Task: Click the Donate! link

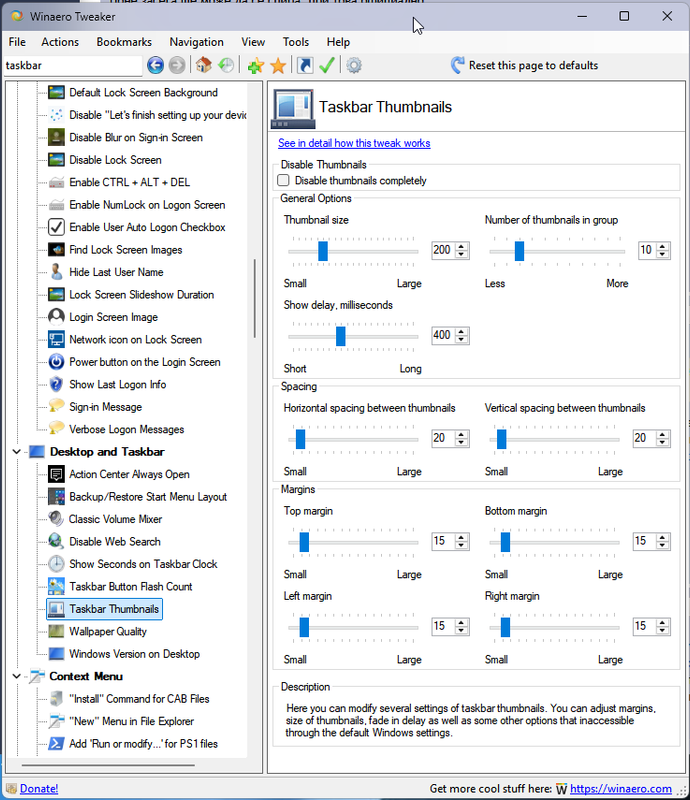Action: tap(39, 788)
